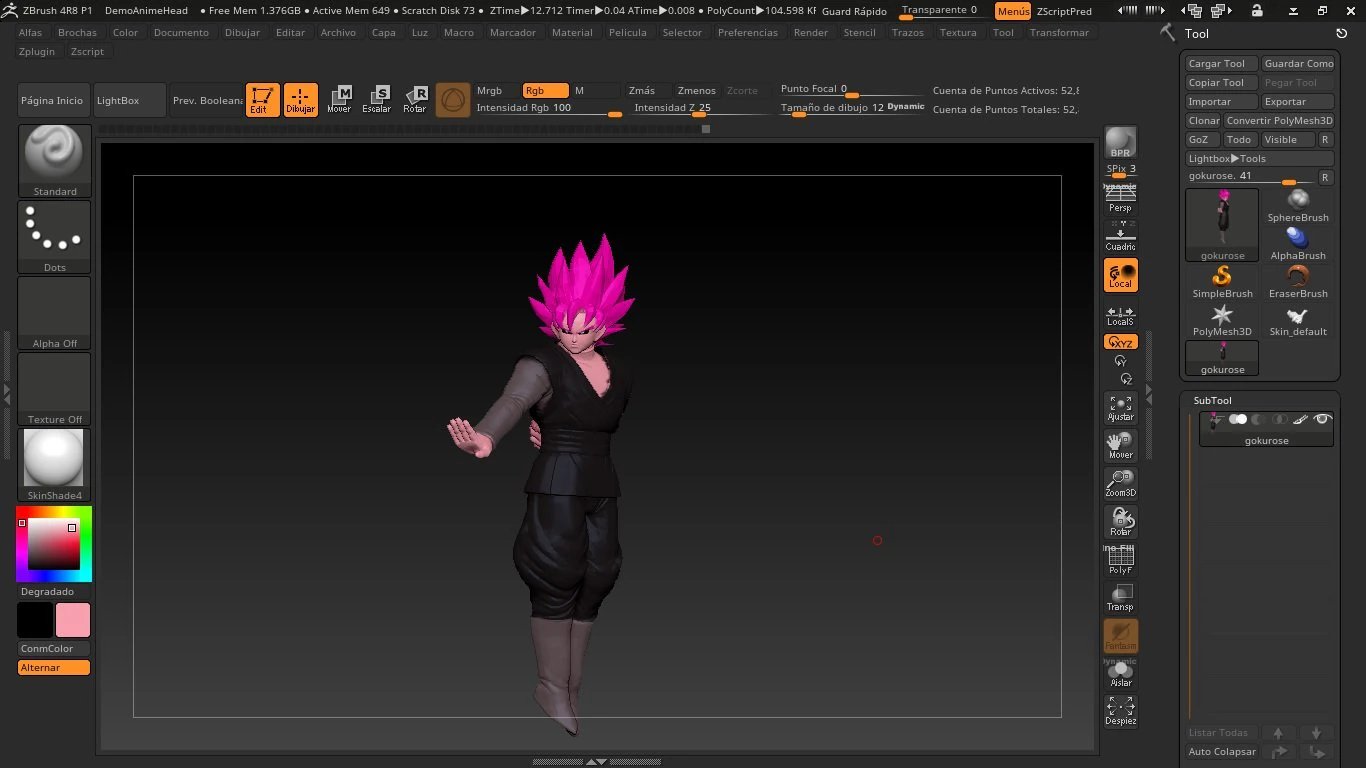Select the Mover transform tool in top shelf
1366x768 pixels.
coord(339,100)
